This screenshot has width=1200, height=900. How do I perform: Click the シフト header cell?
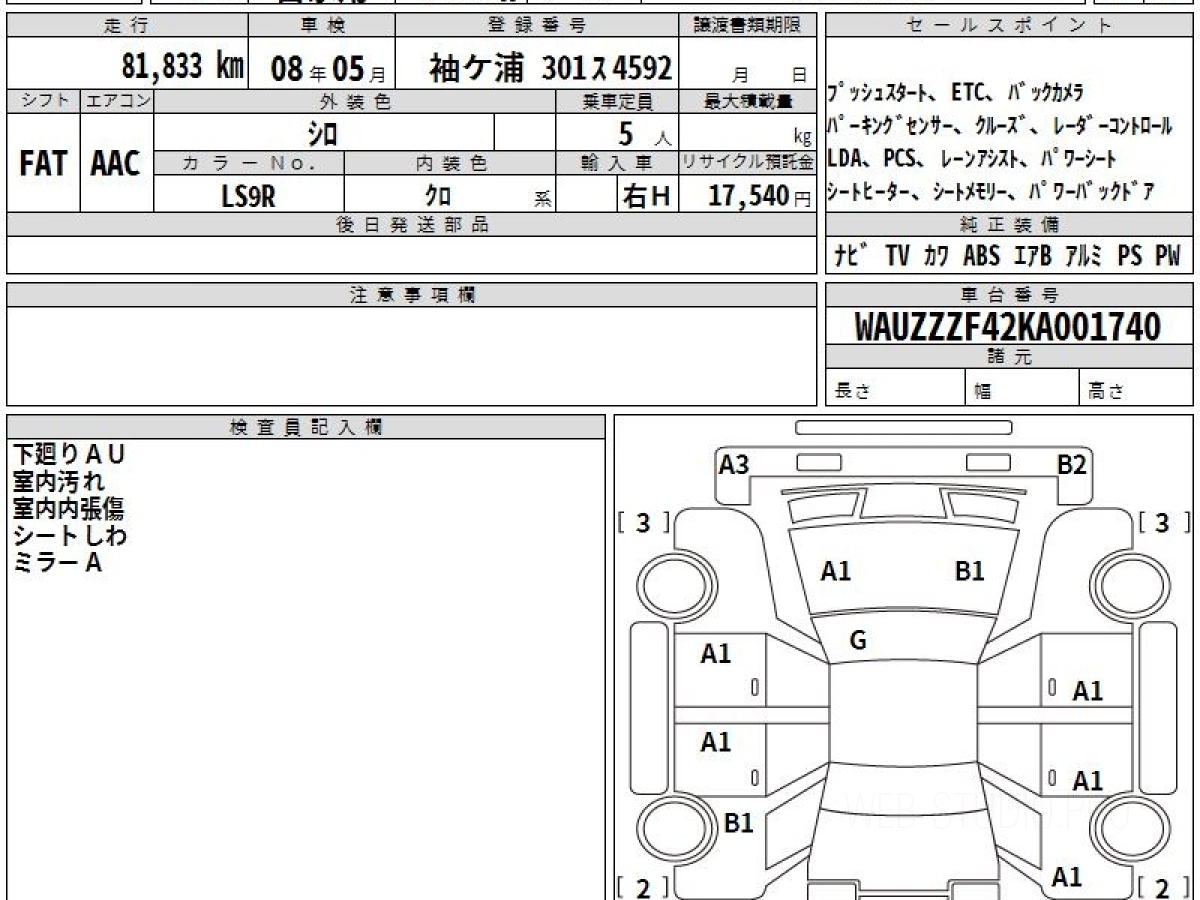pos(44,100)
